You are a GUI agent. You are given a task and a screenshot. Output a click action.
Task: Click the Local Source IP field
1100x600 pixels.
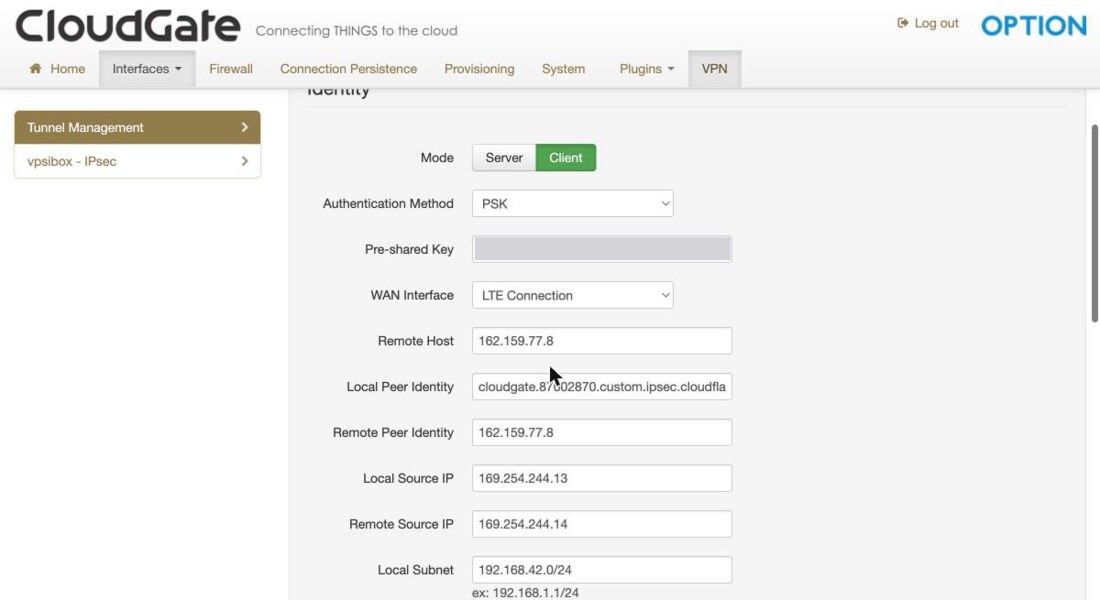[602, 479]
